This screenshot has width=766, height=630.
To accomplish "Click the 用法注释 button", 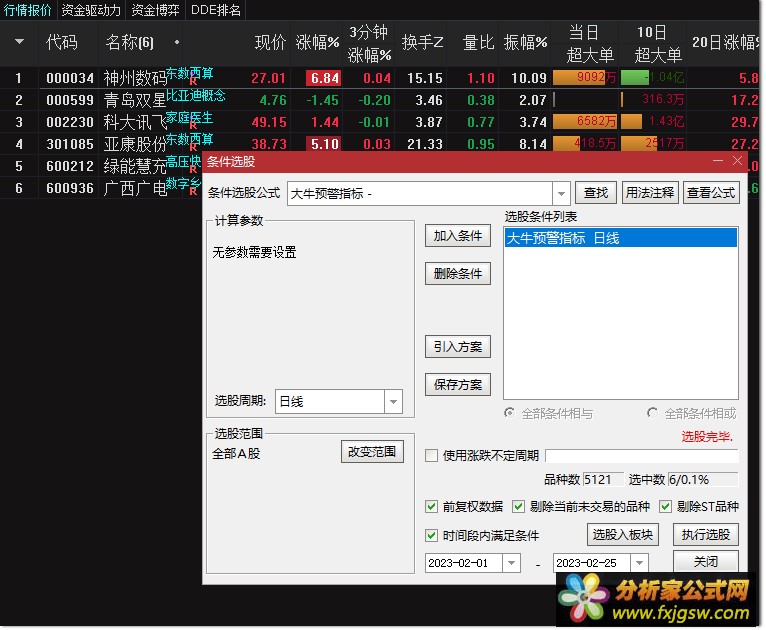I will tap(650, 193).
